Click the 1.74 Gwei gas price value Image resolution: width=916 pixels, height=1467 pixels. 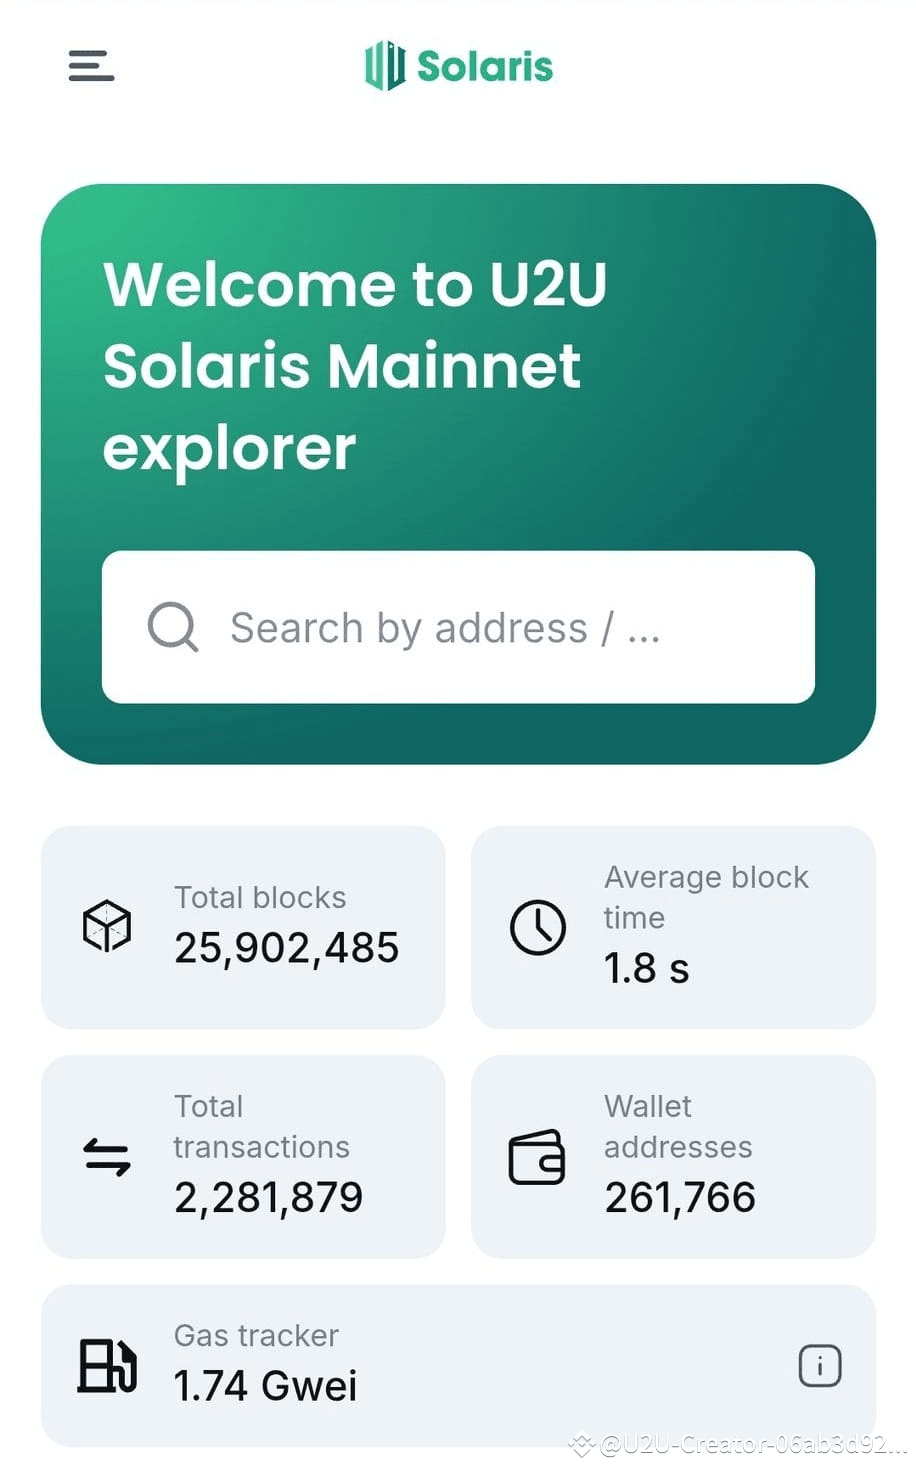pos(264,1386)
